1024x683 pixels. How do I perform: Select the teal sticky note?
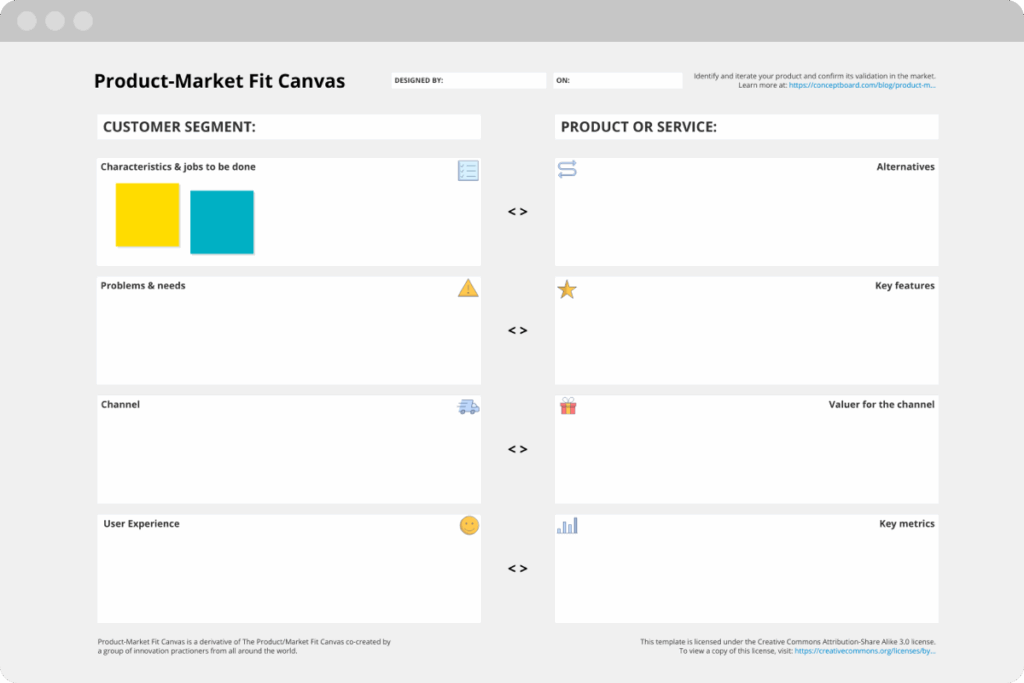[x=221, y=223]
